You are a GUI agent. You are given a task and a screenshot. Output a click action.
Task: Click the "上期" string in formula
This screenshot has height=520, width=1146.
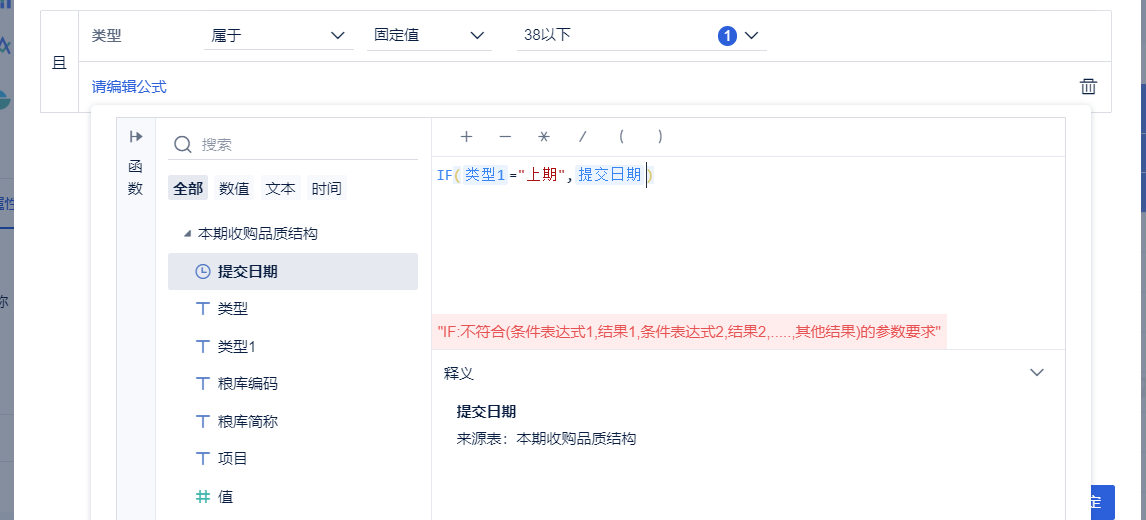541,176
